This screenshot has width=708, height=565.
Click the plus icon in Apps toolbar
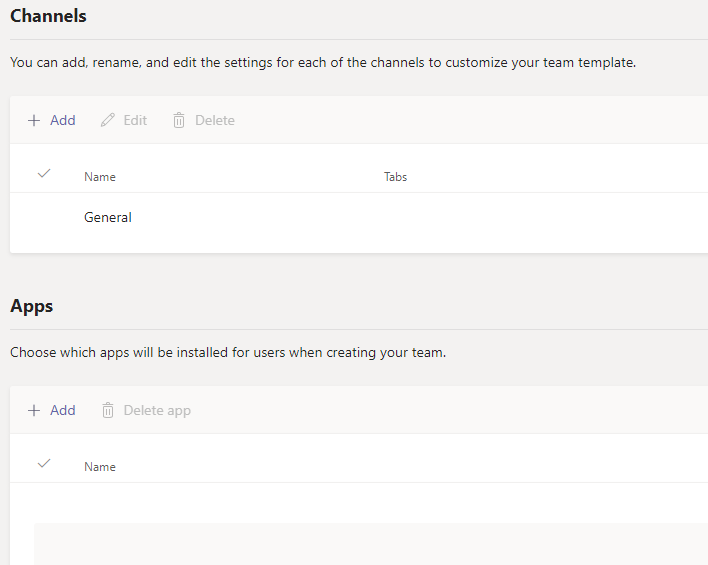tap(34, 410)
